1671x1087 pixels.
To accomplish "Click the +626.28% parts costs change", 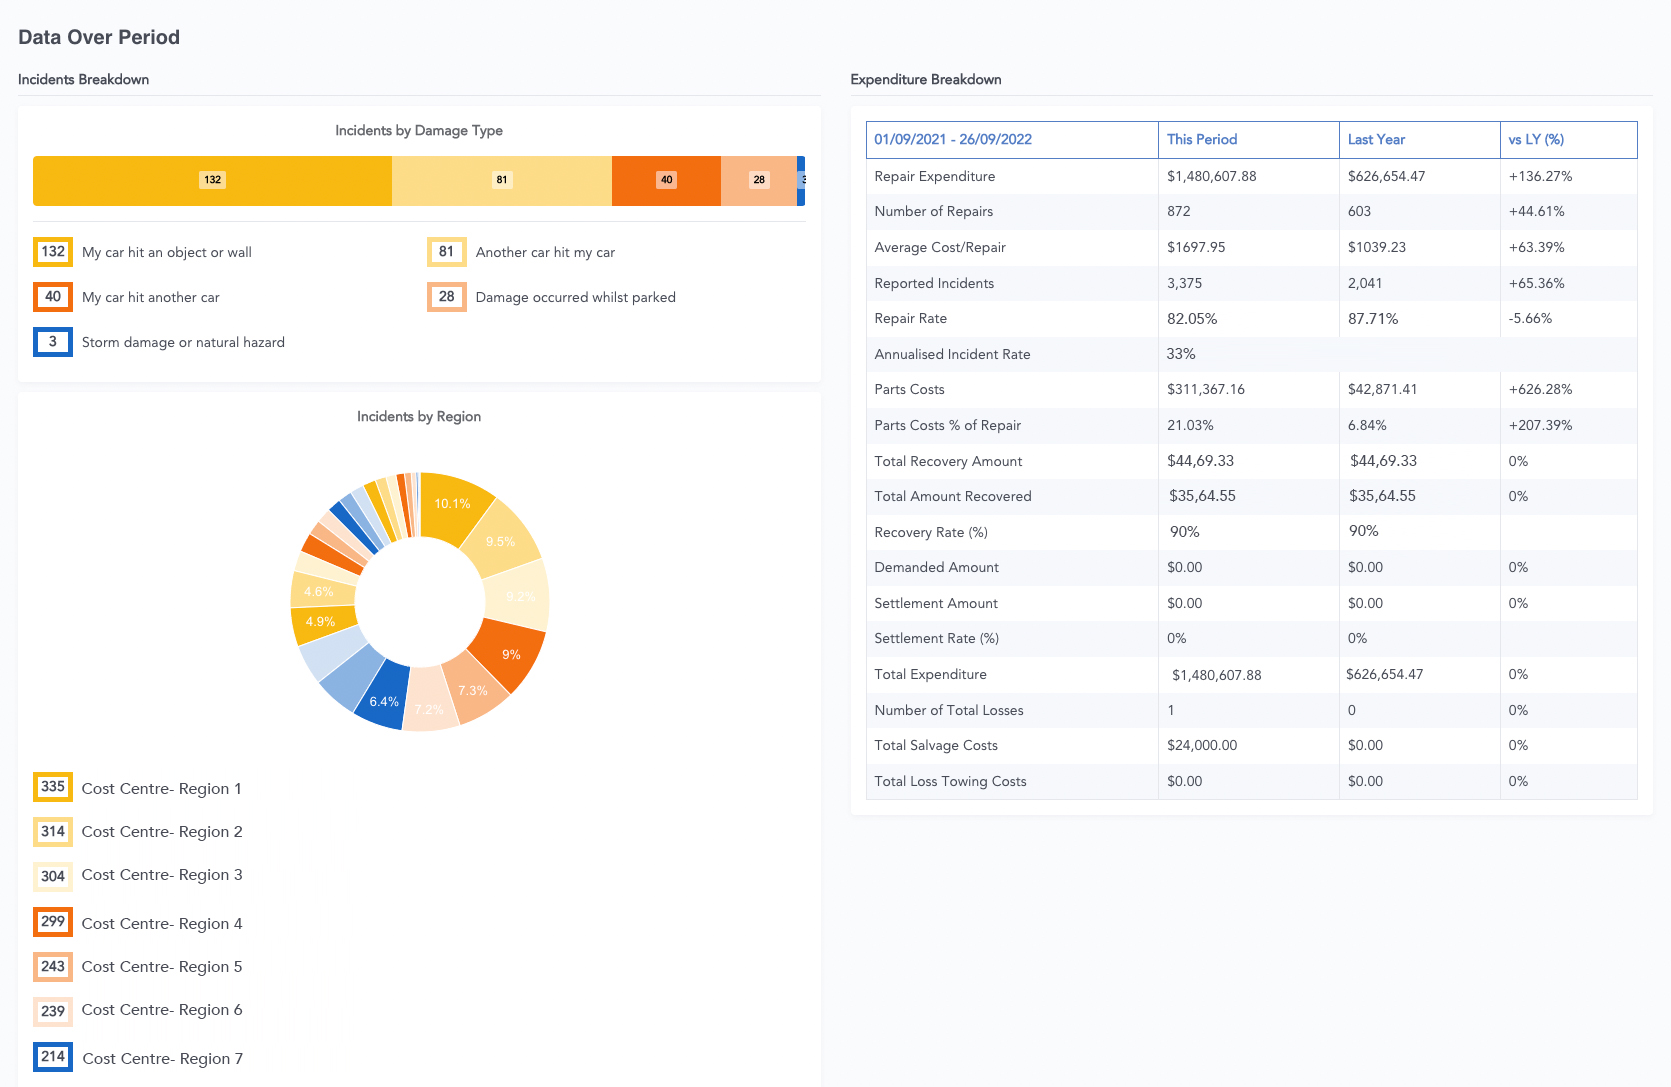I will tap(1541, 389).
